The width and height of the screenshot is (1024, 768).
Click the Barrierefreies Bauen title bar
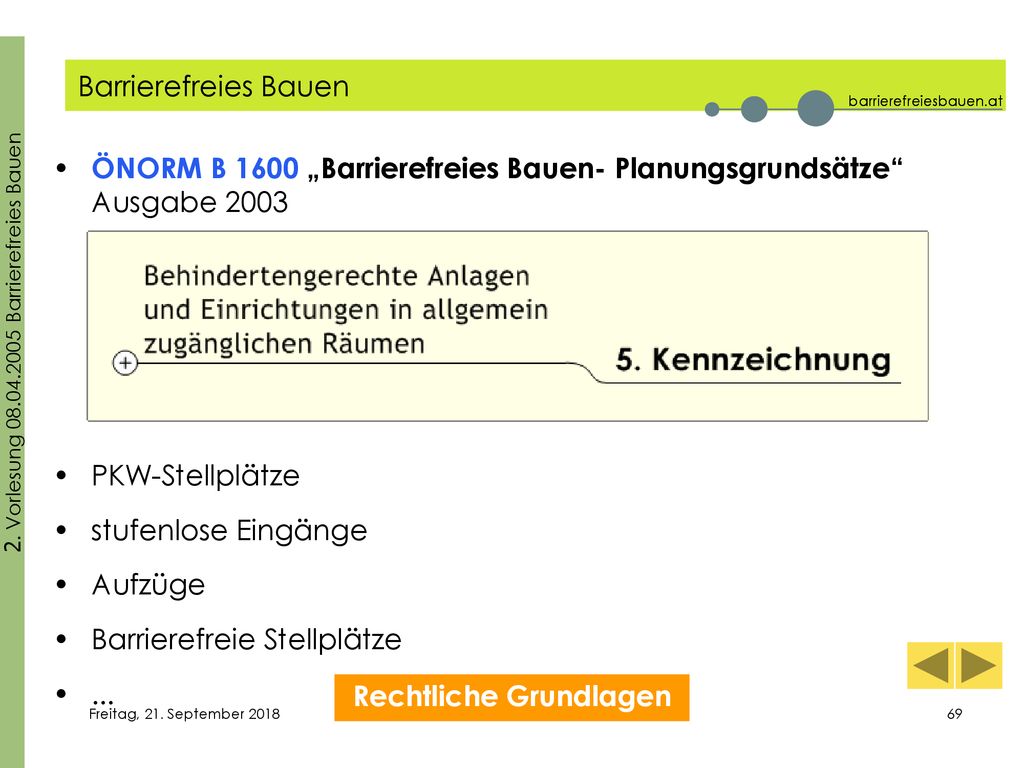point(535,86)
